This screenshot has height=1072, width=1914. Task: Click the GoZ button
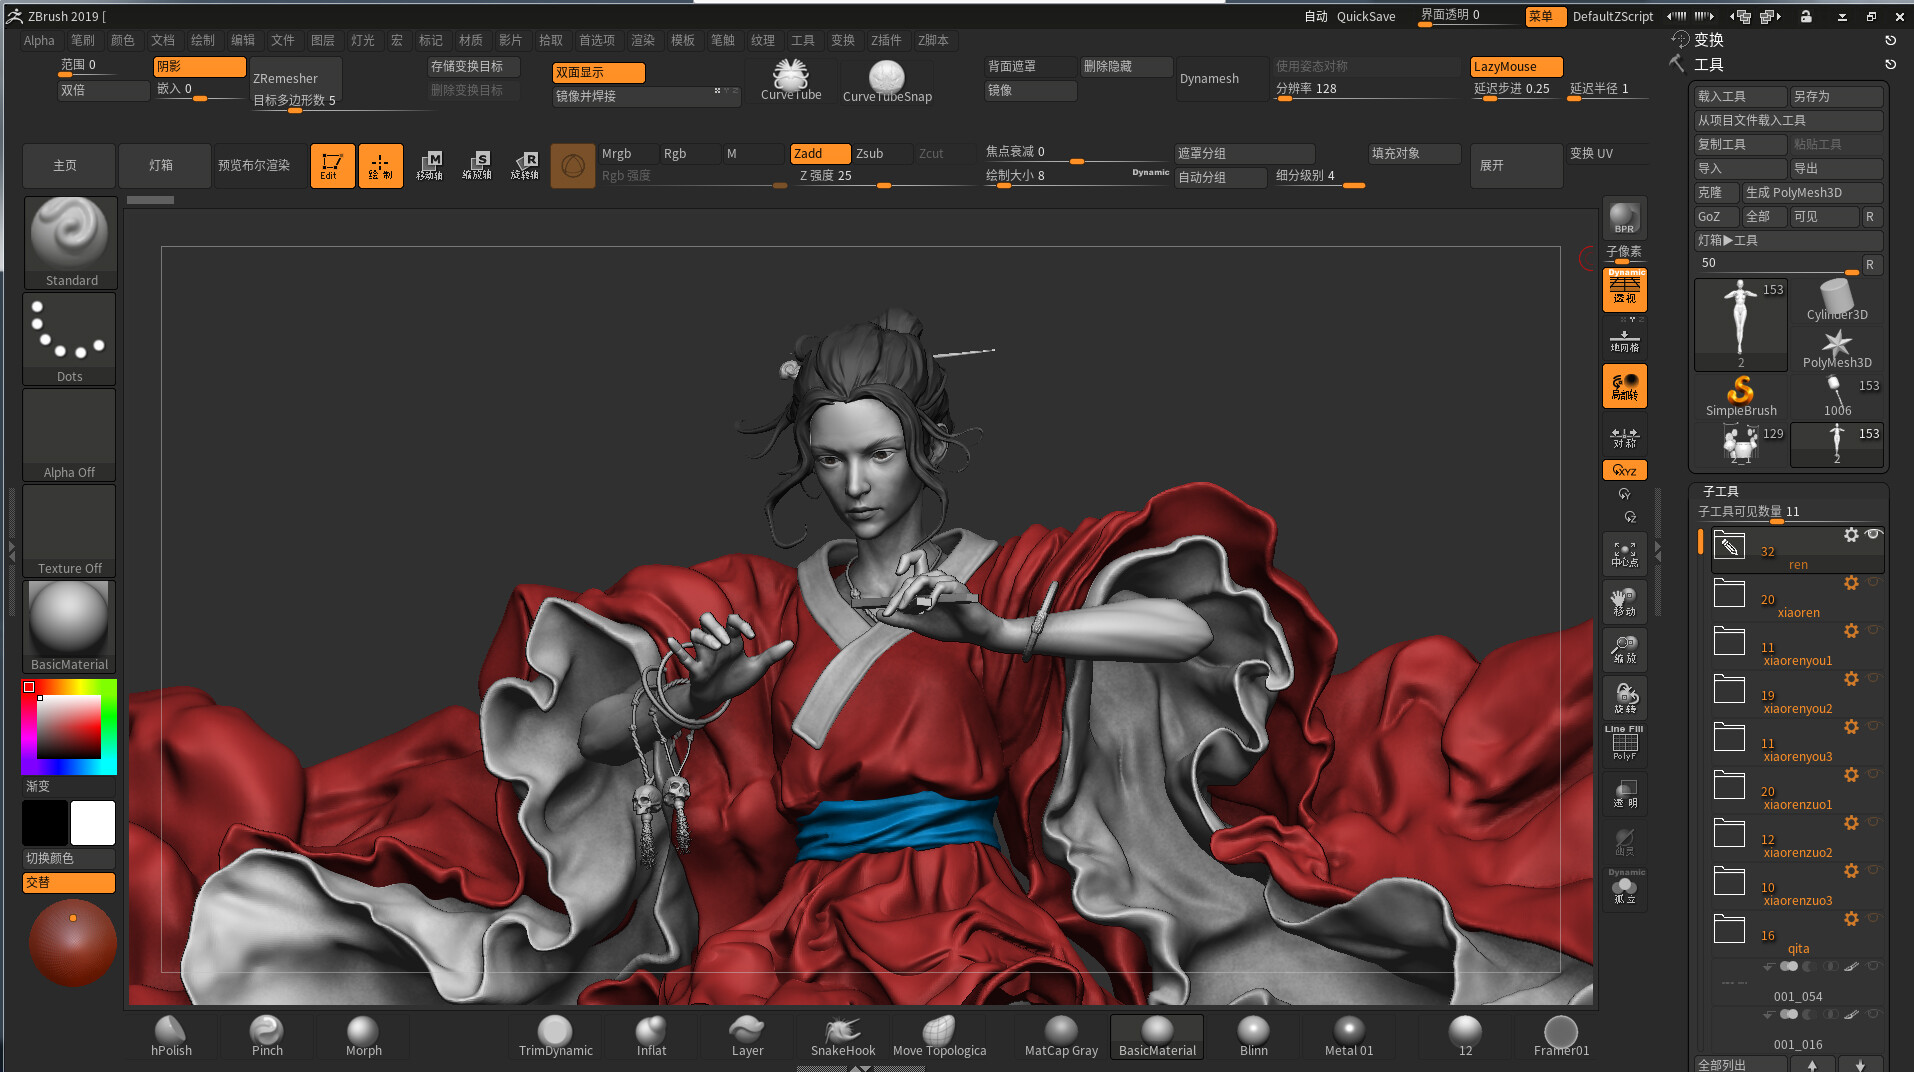point(1716,216)
